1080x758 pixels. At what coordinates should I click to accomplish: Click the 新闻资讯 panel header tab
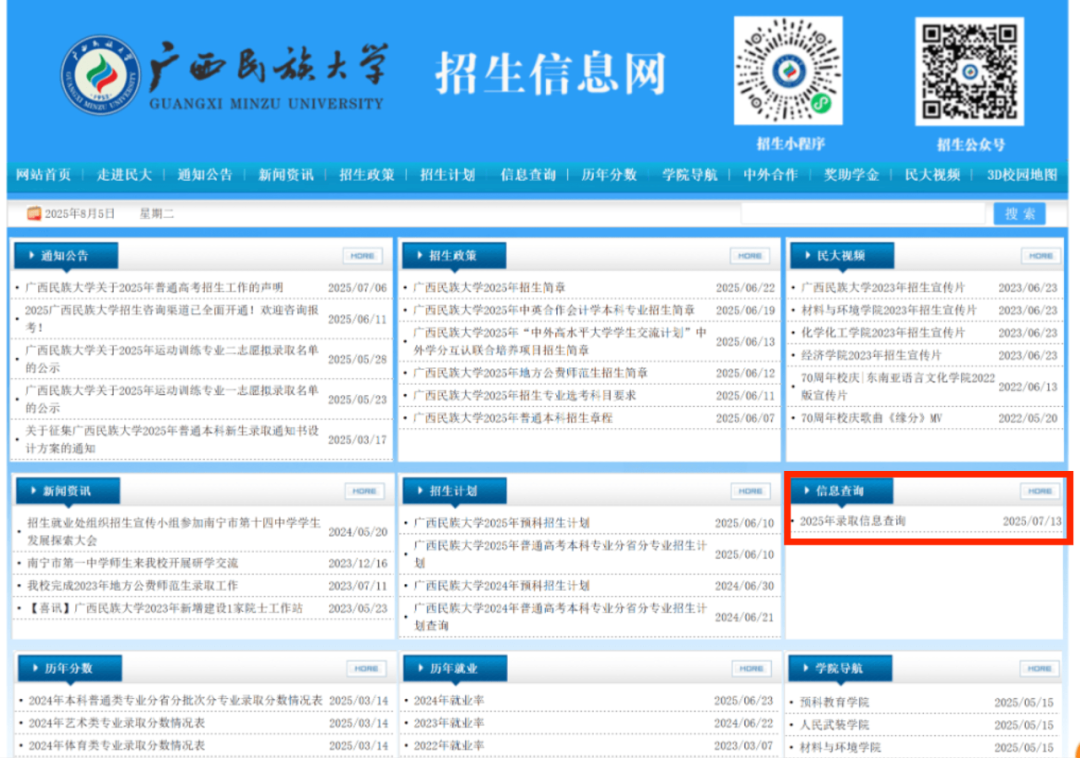coord(68,491)
